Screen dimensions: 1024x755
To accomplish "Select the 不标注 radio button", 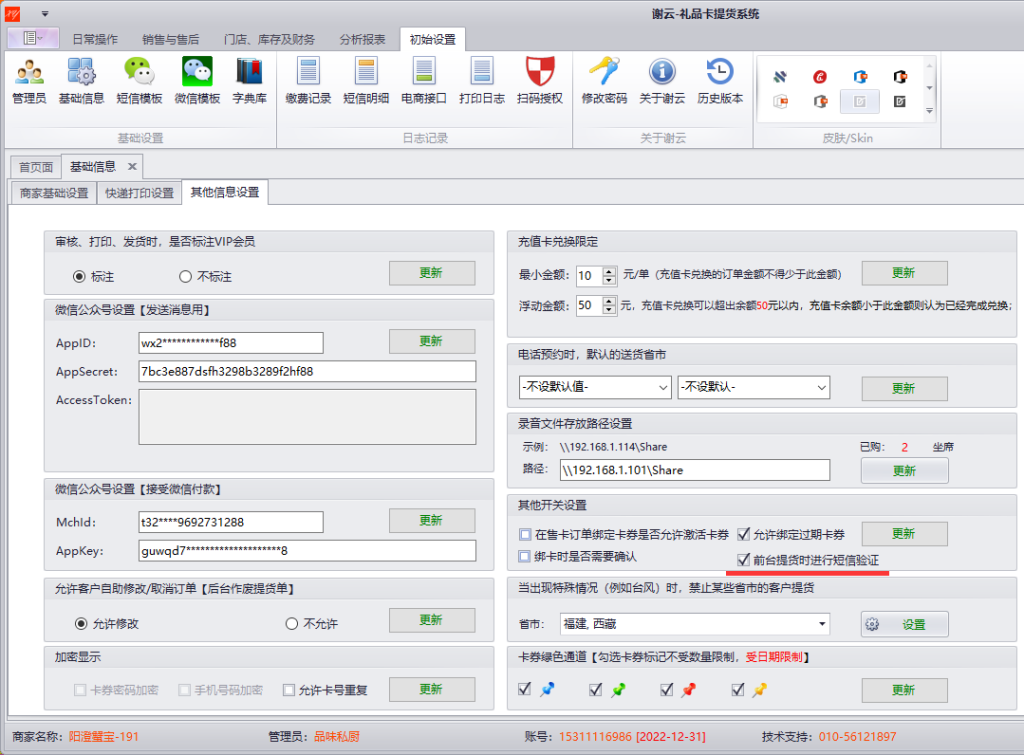I will (x=185, y=277).
